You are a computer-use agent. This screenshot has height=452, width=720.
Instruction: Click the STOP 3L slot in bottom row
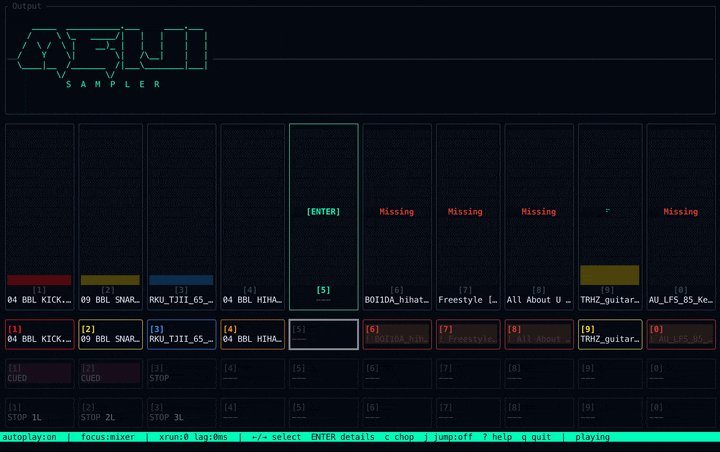point(181,412)
